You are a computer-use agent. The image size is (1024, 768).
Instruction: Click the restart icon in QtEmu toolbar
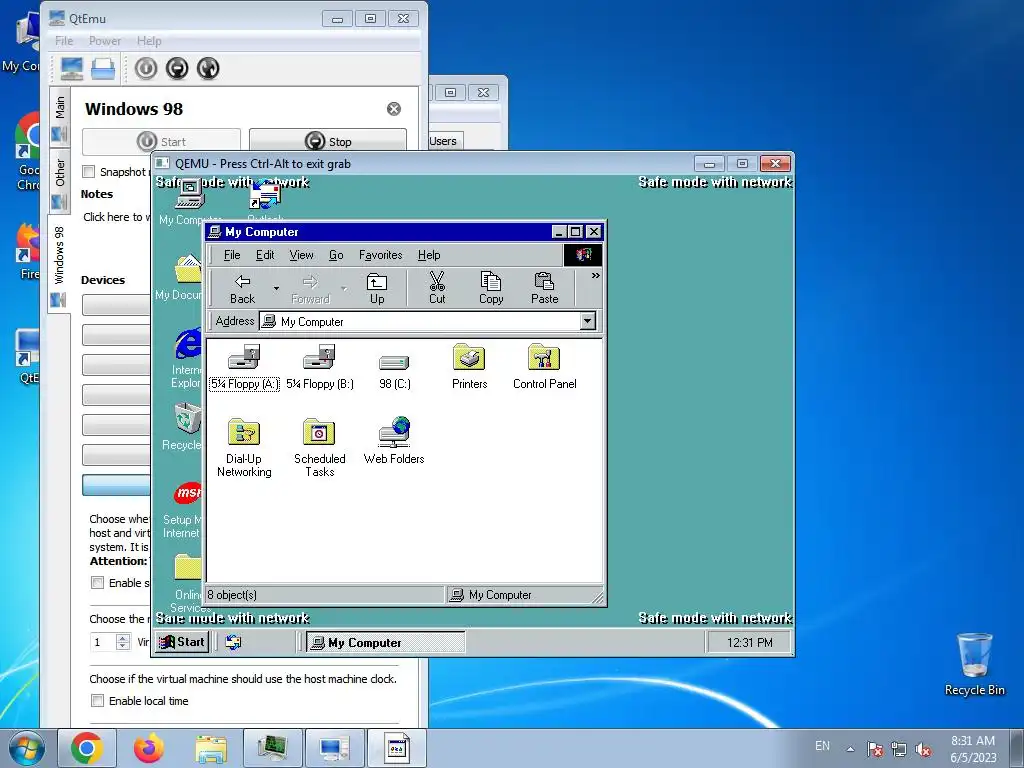coord(208,68)
